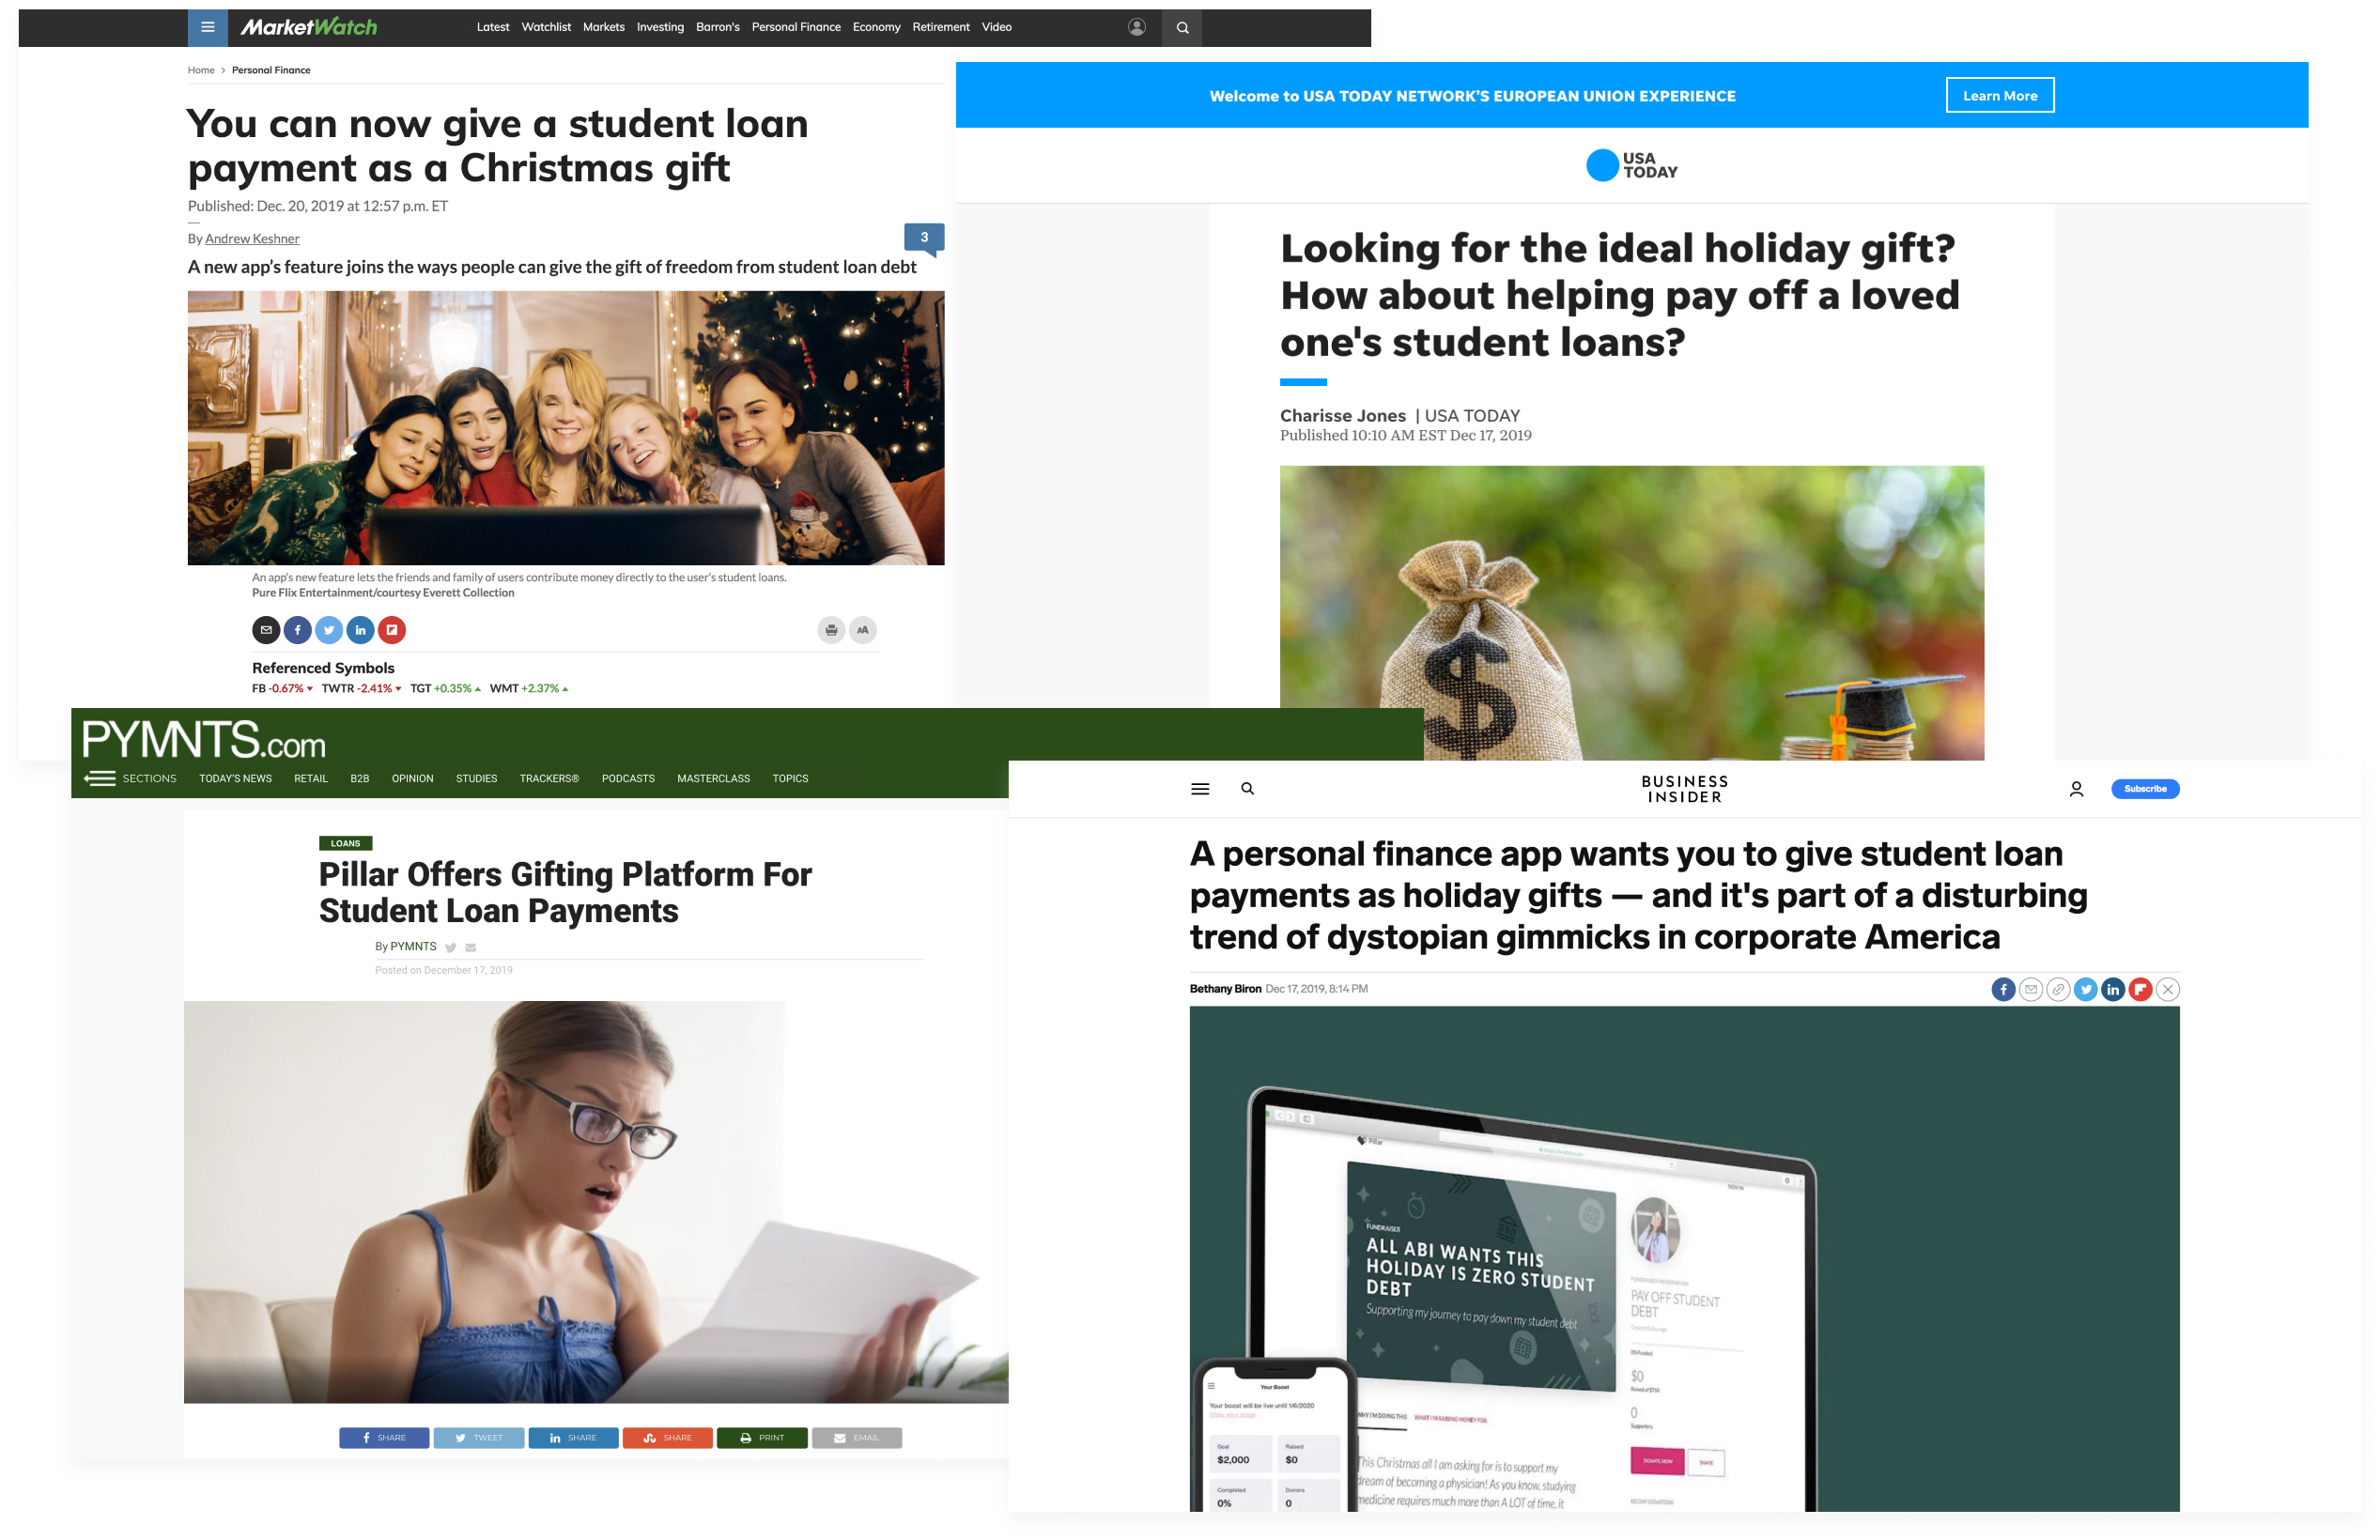
Task: Click Personal Finance breadcrumb on MarketWatch
Action: pyautogui.click(x=271, y=70)
